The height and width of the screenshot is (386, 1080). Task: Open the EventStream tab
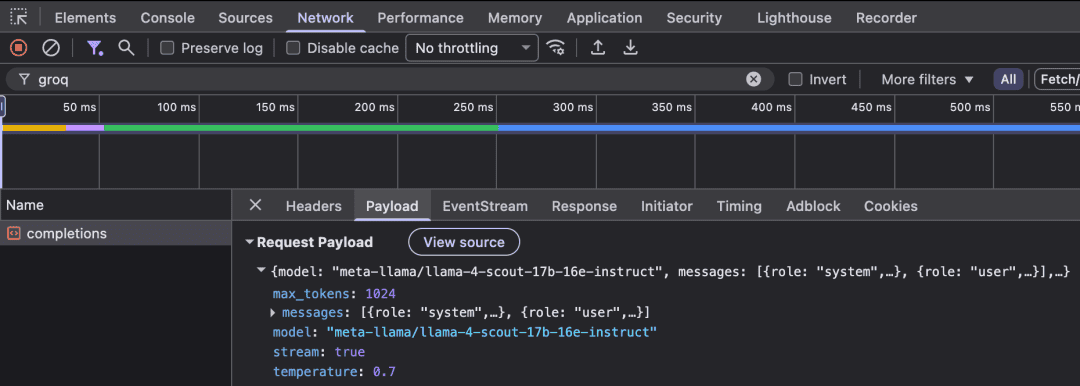pos(485,206)
